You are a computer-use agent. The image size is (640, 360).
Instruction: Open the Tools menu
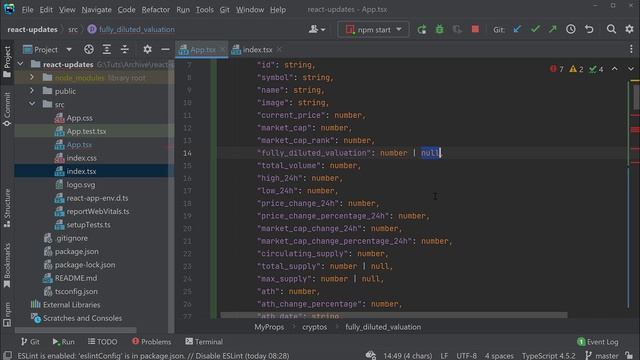tap(204, 9)
